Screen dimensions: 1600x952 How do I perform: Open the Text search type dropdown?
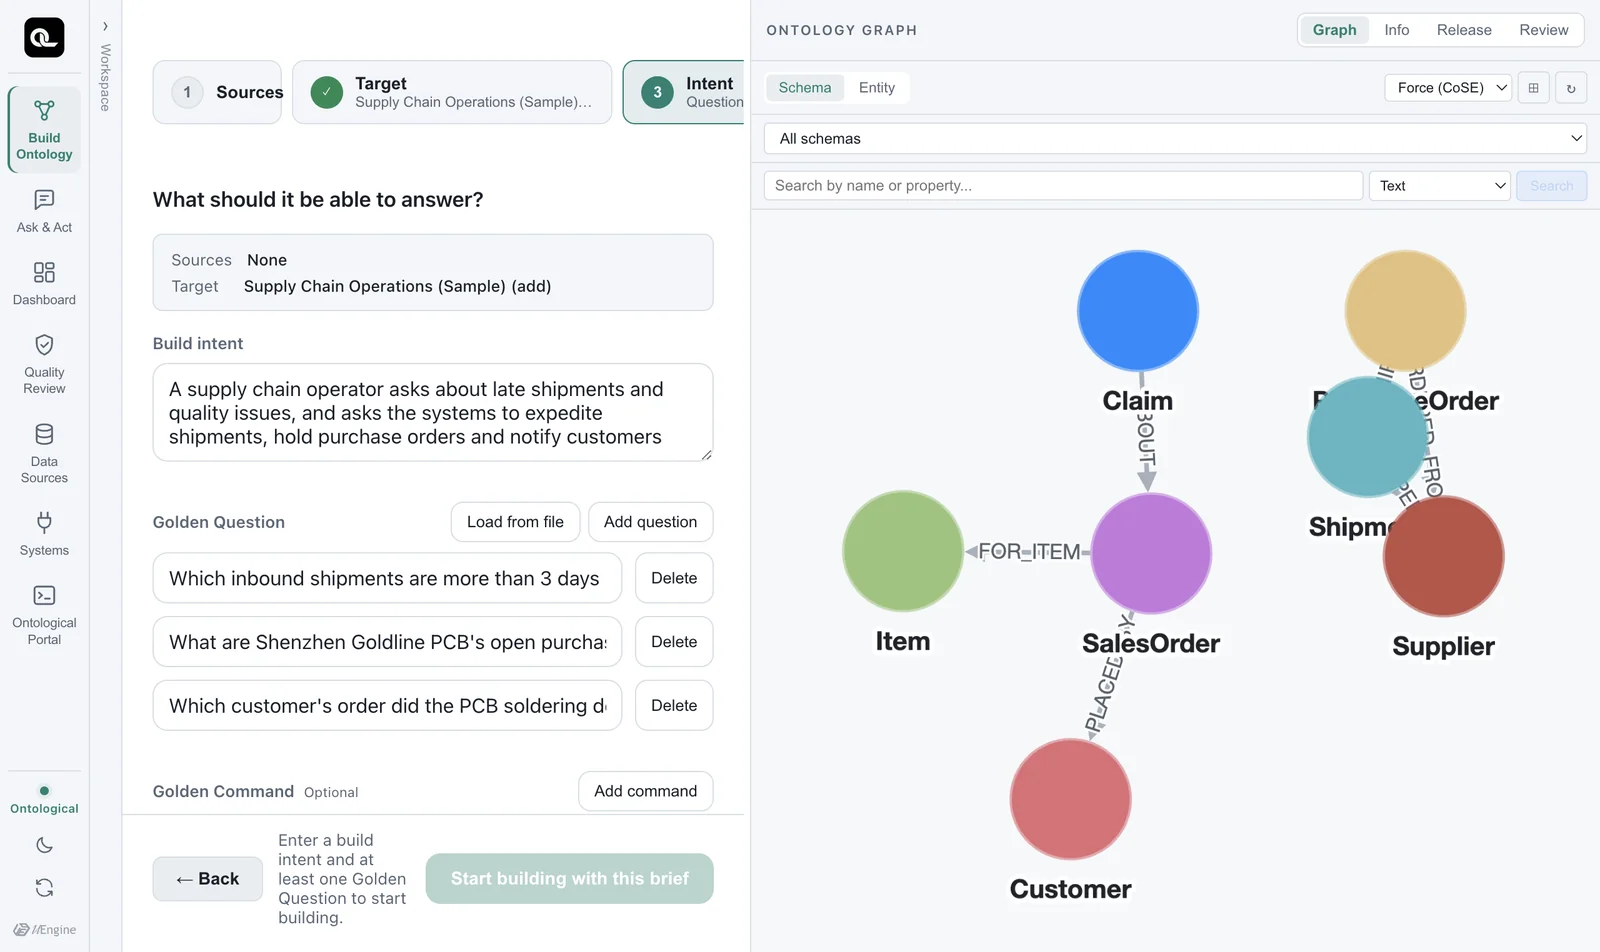[1439, 186]
